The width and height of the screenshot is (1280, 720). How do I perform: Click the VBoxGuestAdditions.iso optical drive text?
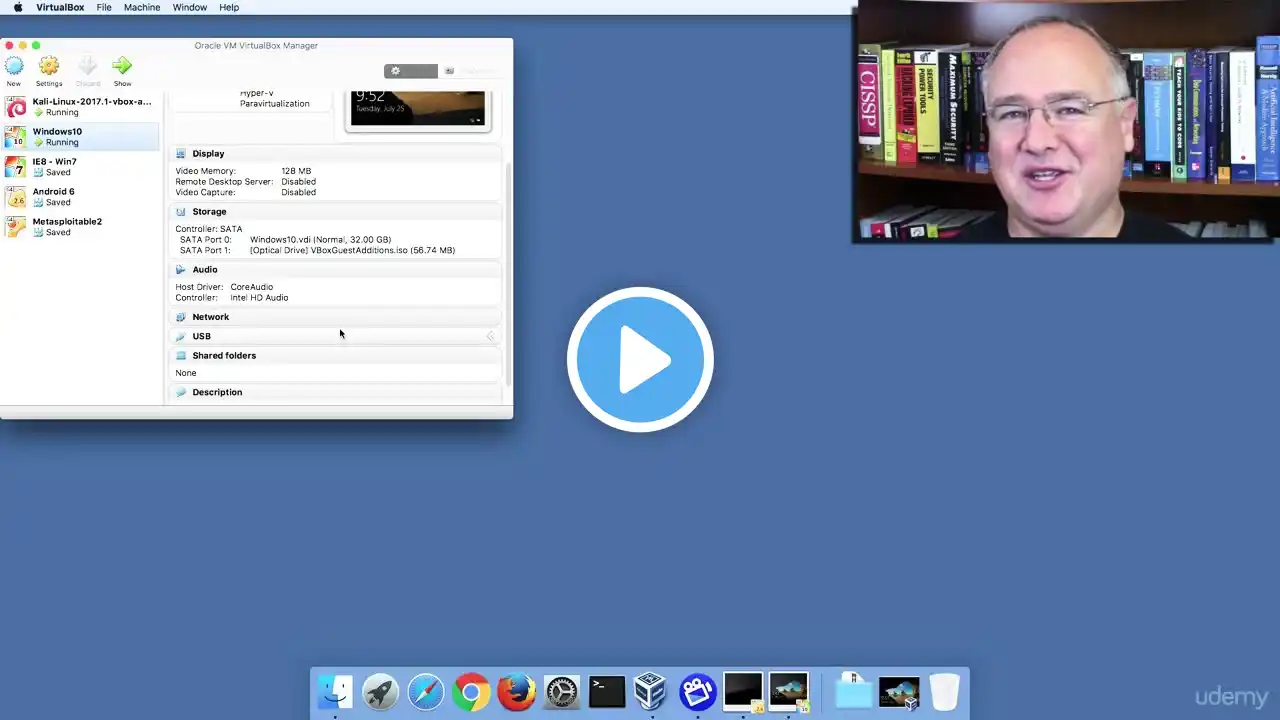(352, 250)
